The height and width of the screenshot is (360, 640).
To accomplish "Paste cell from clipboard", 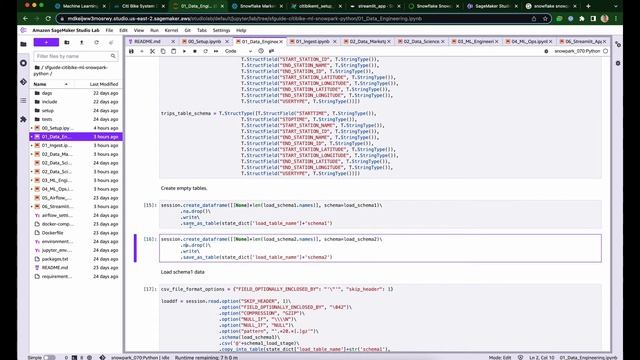I will 173,51.
